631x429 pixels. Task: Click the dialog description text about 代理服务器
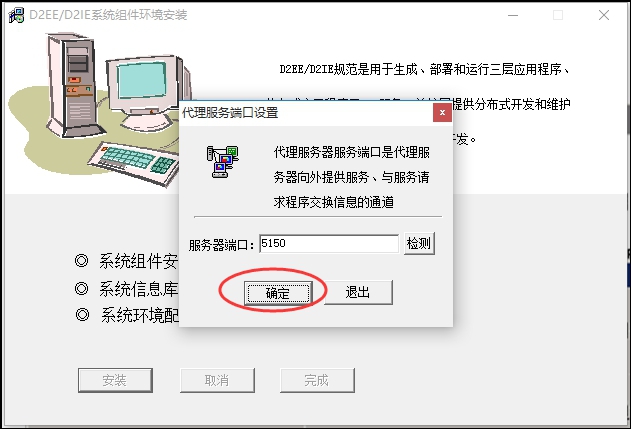[351, 177]
